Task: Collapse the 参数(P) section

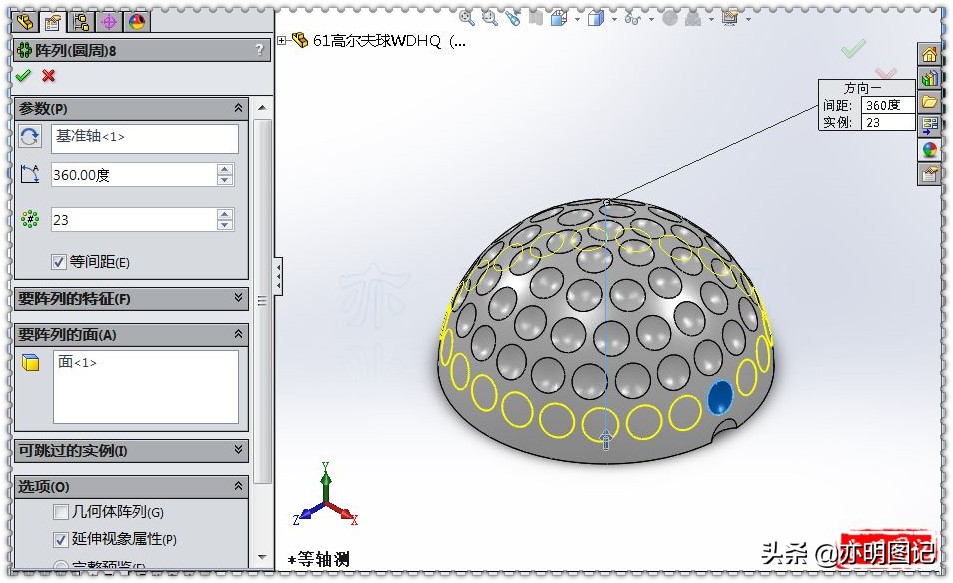Action: click(x=238, y=108)
